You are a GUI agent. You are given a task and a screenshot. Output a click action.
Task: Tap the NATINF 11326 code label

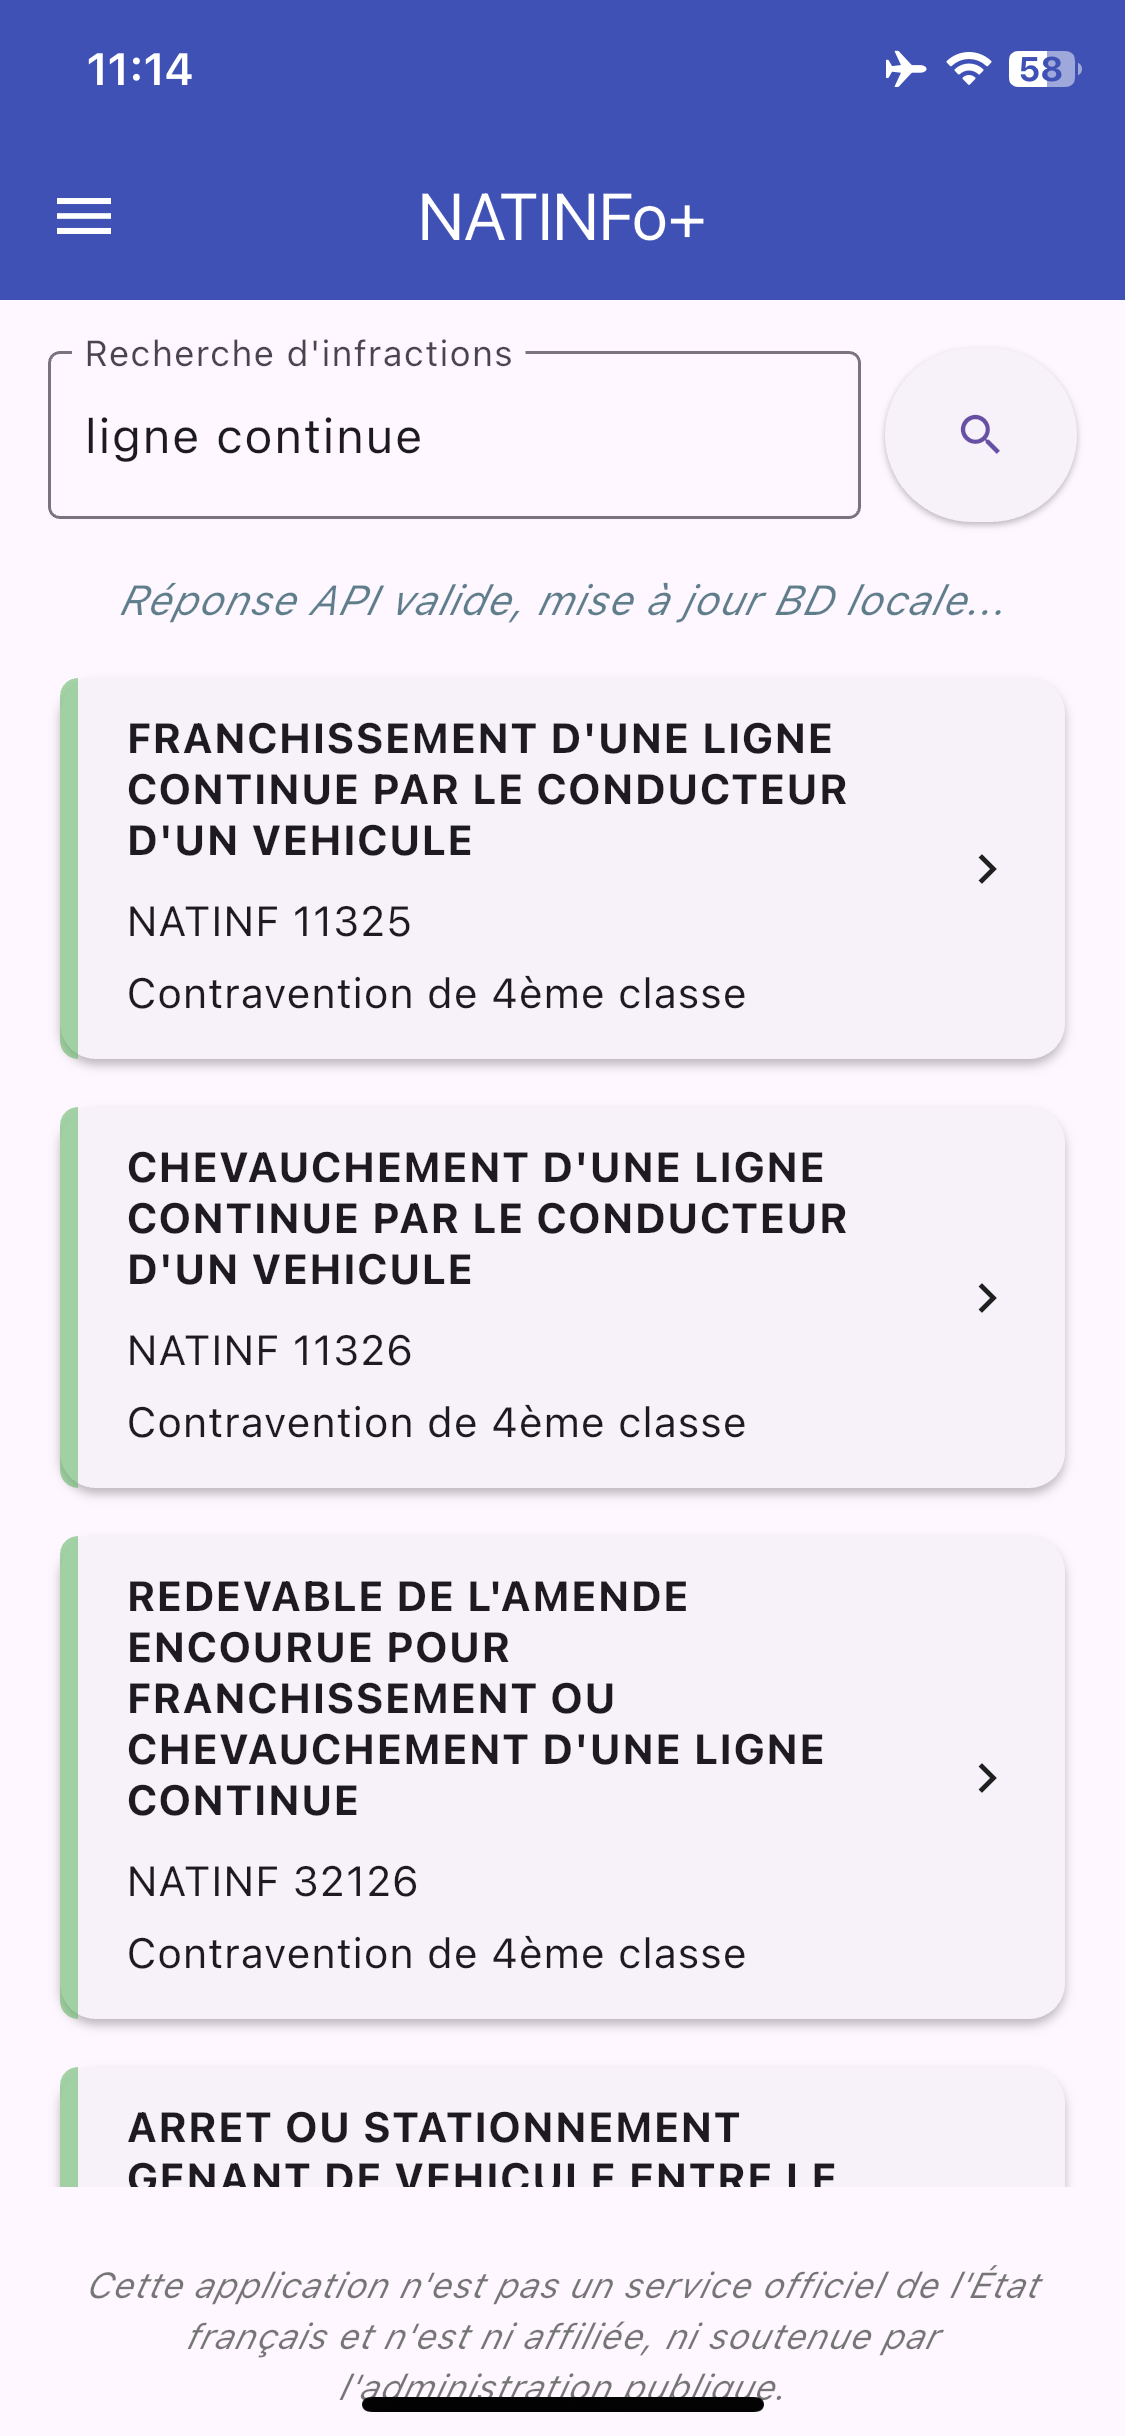[x=270, y=1351]
